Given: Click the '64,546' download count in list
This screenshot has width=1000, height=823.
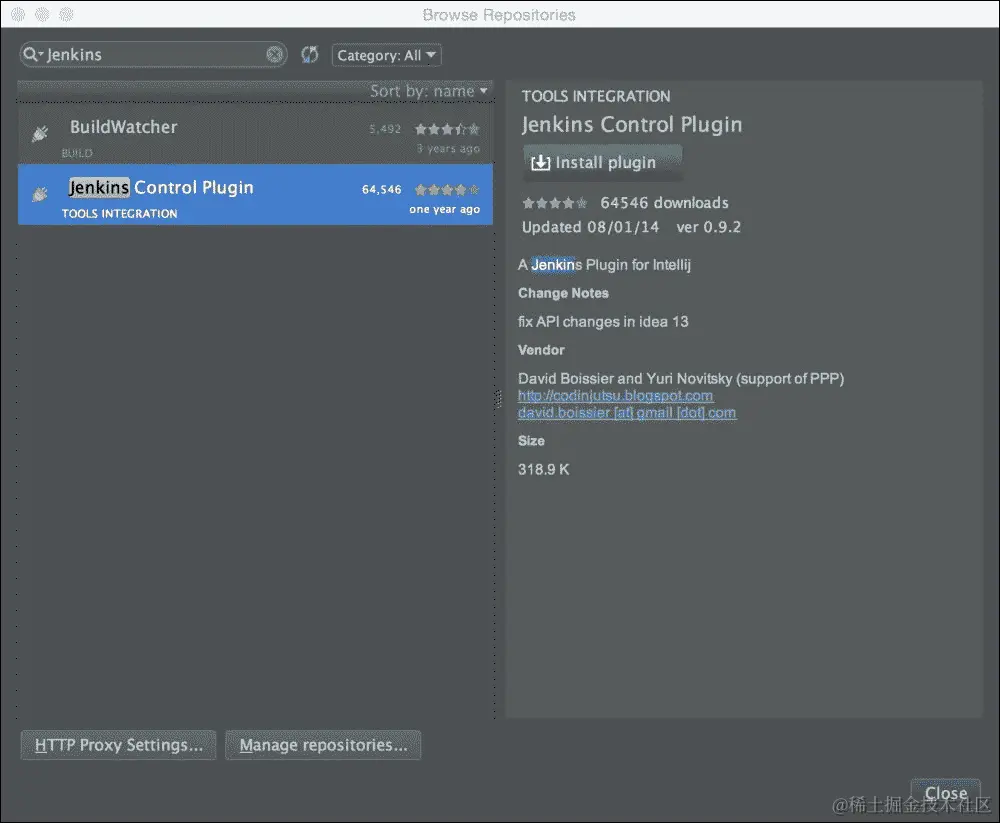Looking at the screenshot, I should coord(381,189).
